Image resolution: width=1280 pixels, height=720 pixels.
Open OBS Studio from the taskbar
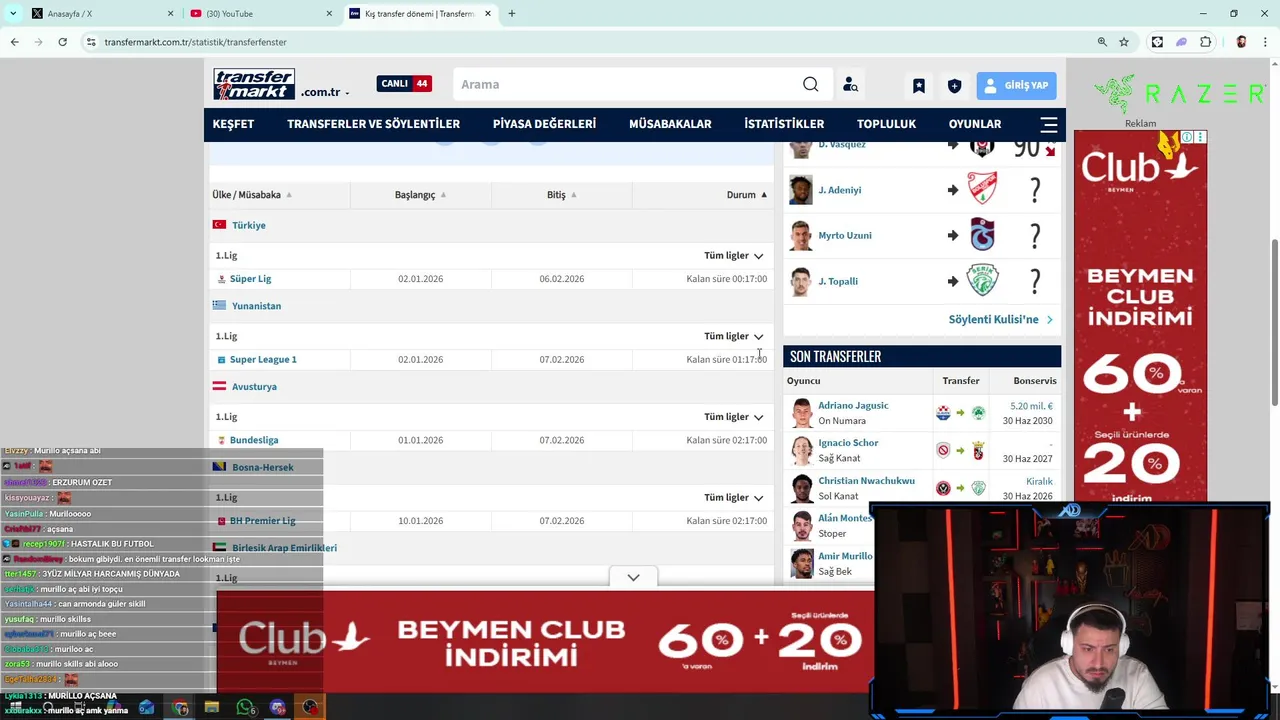coord(310,708)
